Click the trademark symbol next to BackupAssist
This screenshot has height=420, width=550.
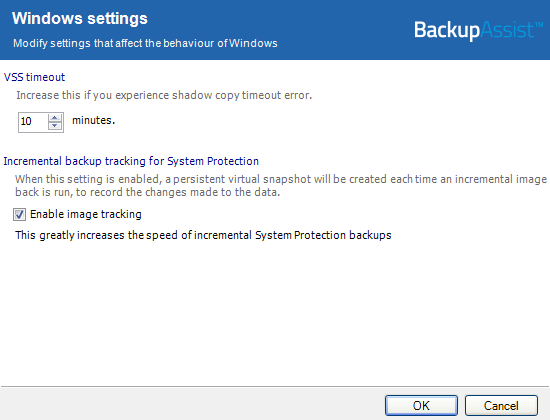coord(539,25)
